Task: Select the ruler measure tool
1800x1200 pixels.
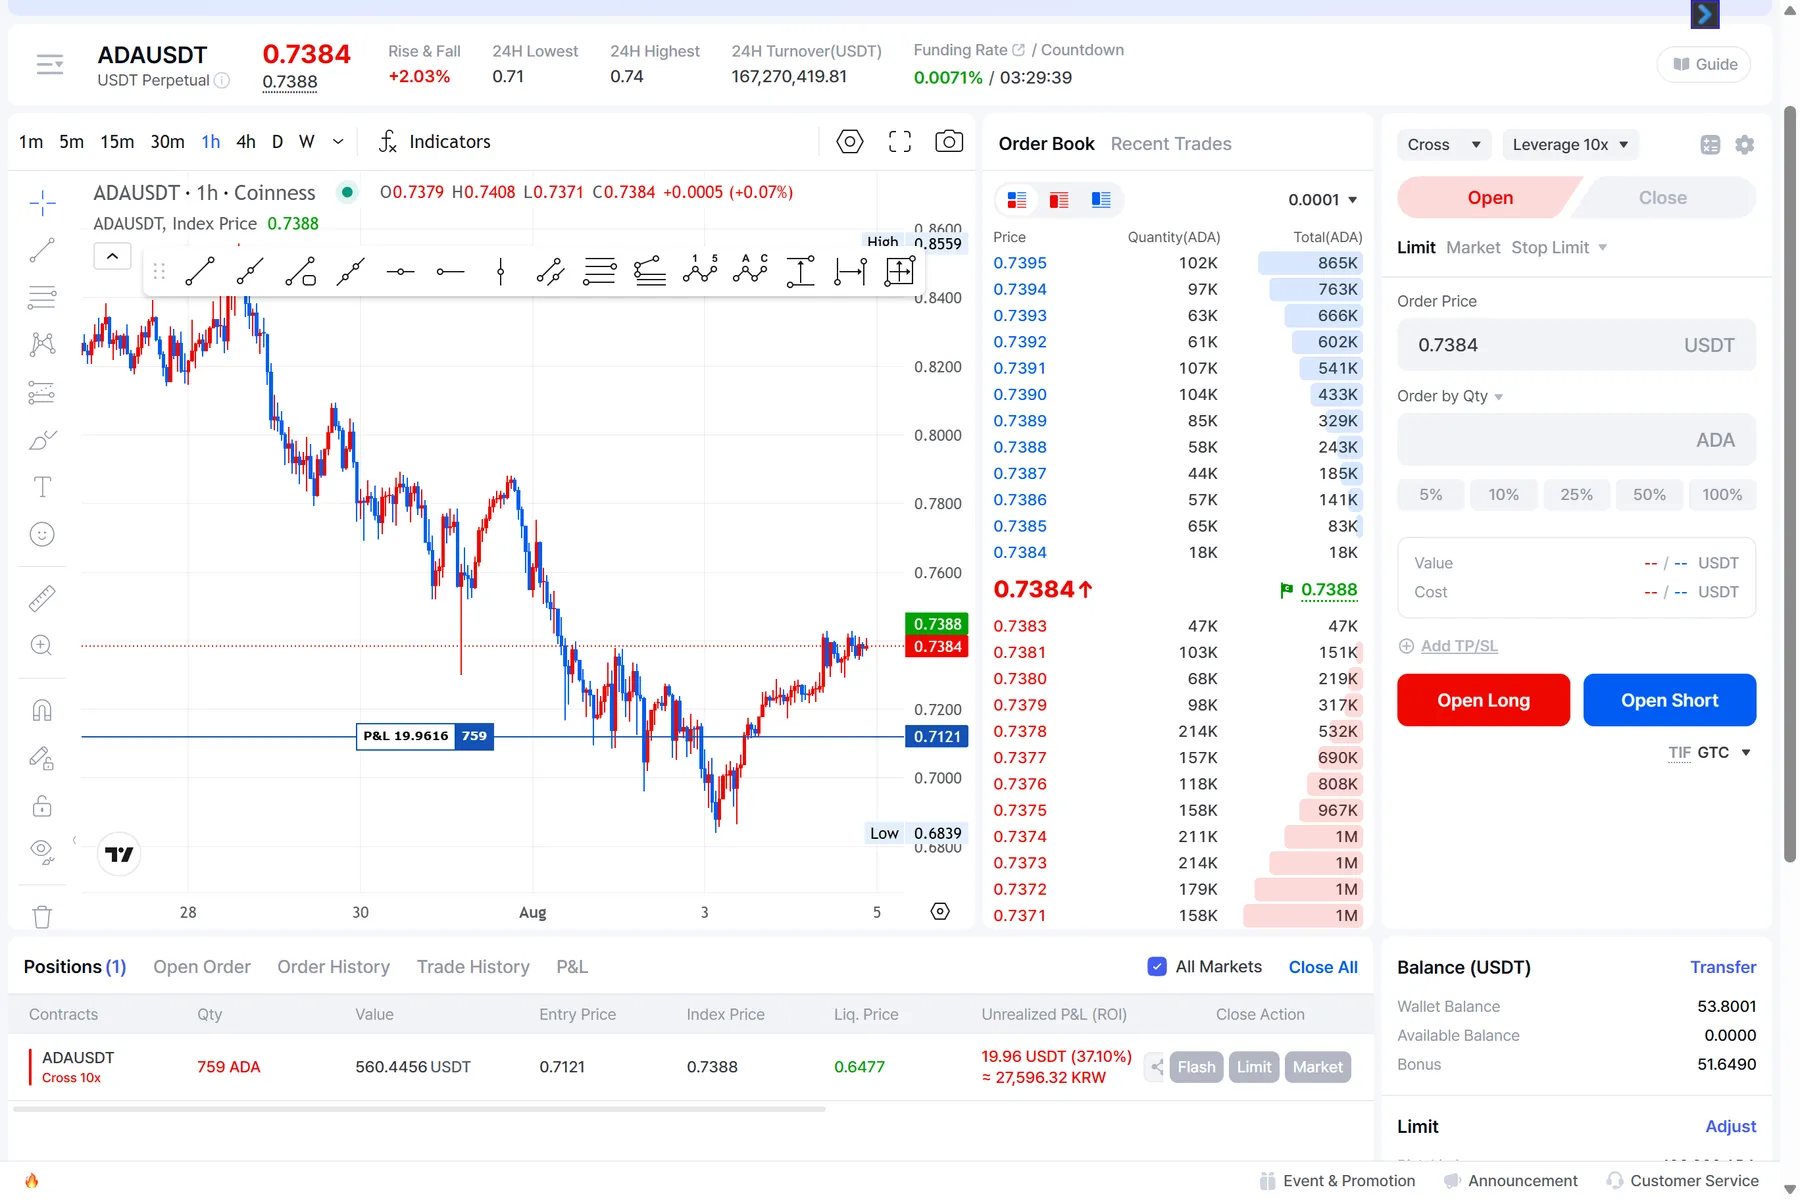Action: (x=42, y=598)
